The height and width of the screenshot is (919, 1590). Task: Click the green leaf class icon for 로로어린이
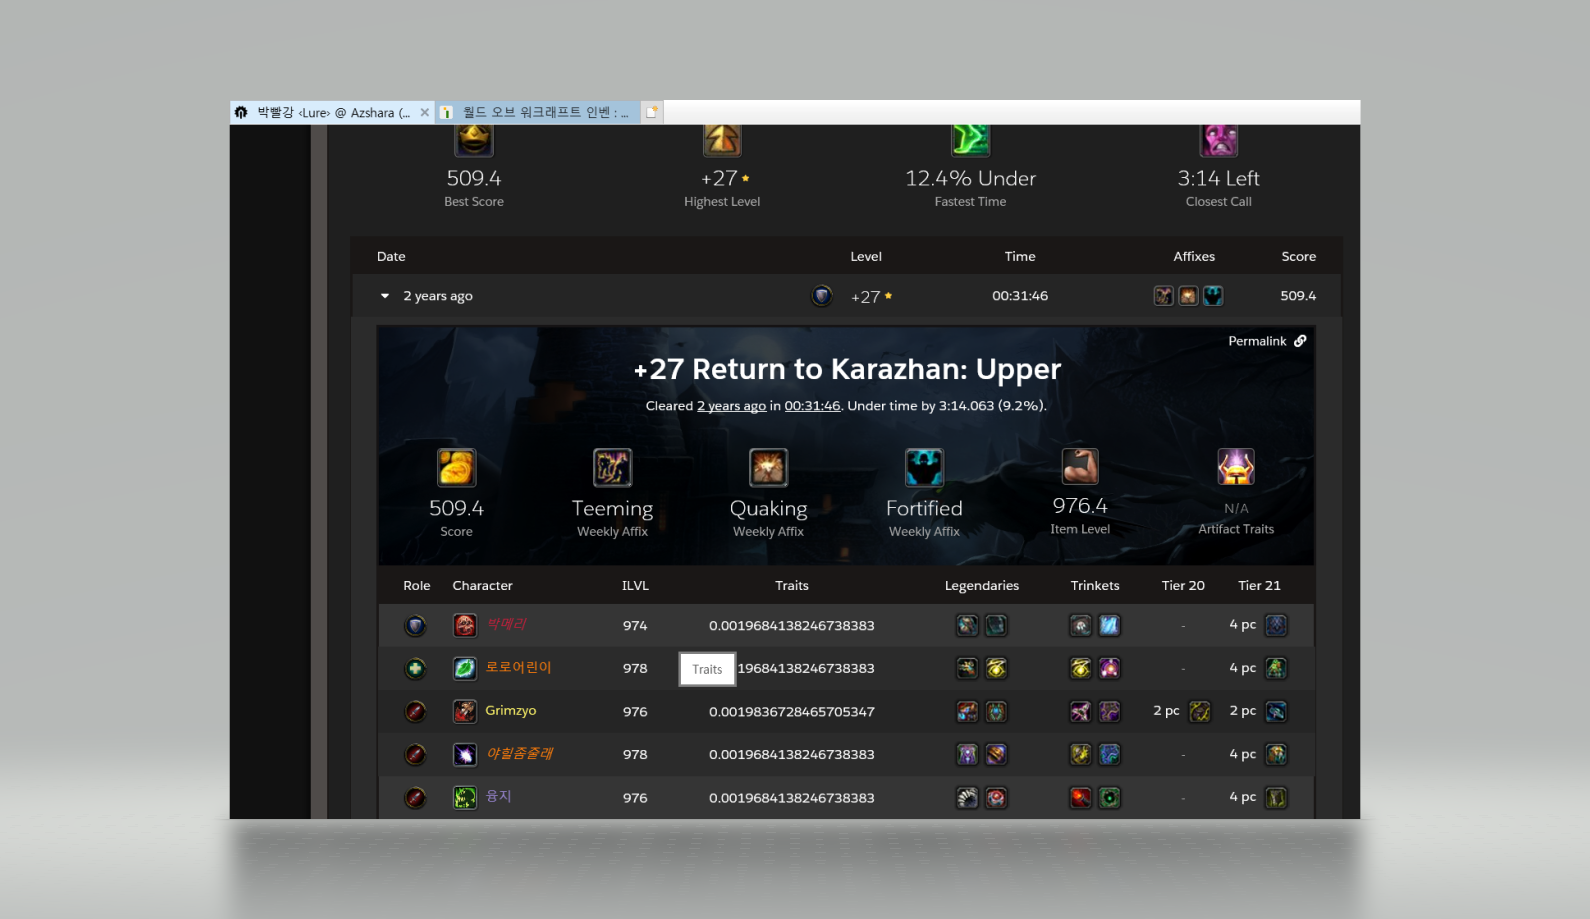tap(465, 669)
